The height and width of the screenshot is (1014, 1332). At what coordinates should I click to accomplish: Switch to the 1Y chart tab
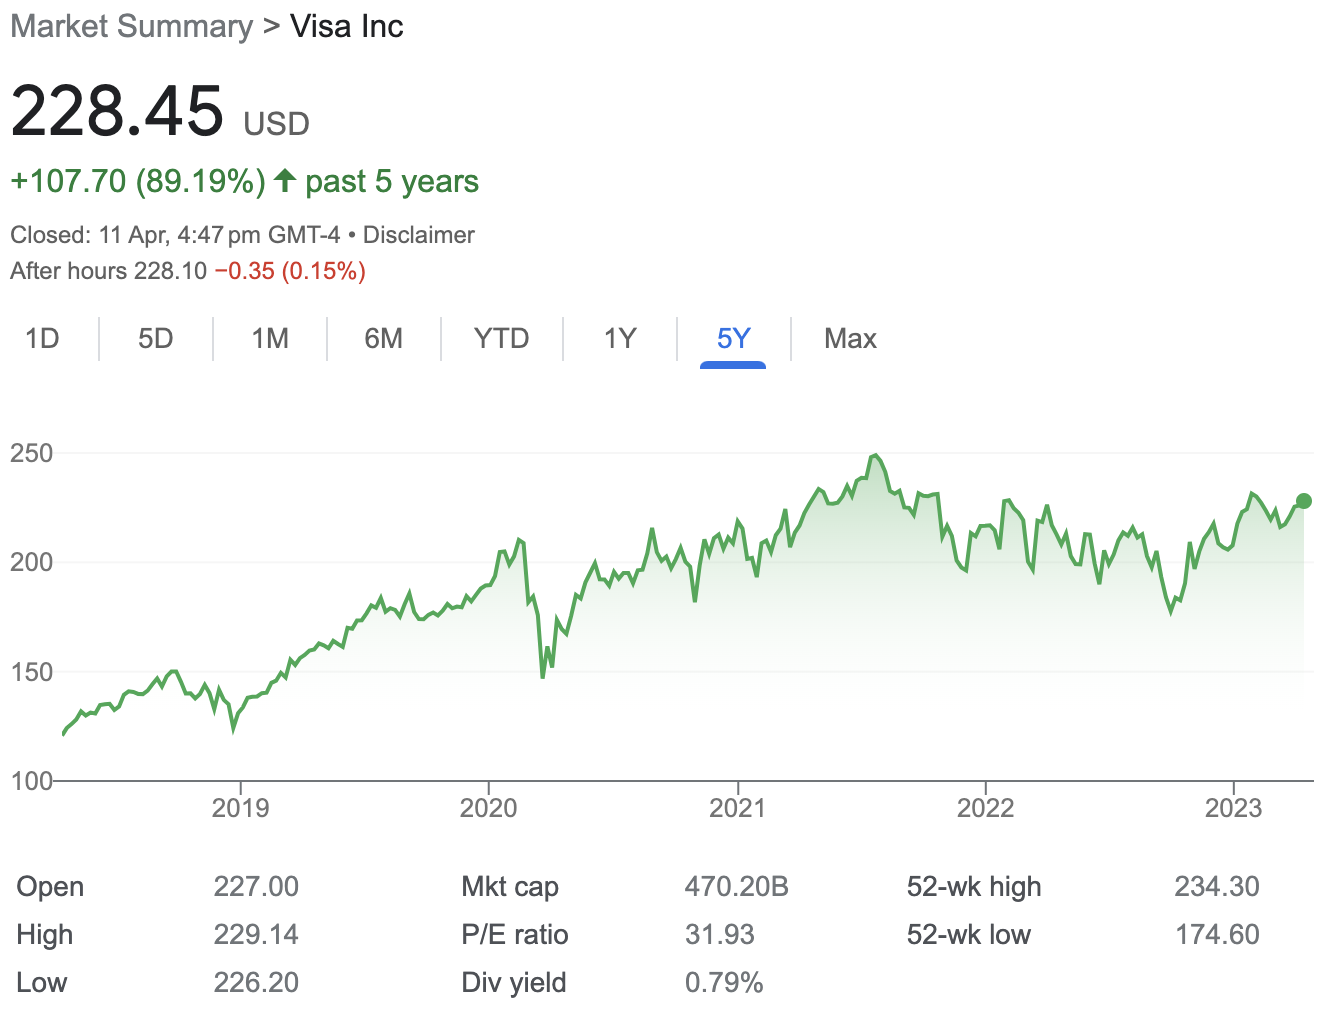pos(620,339)
